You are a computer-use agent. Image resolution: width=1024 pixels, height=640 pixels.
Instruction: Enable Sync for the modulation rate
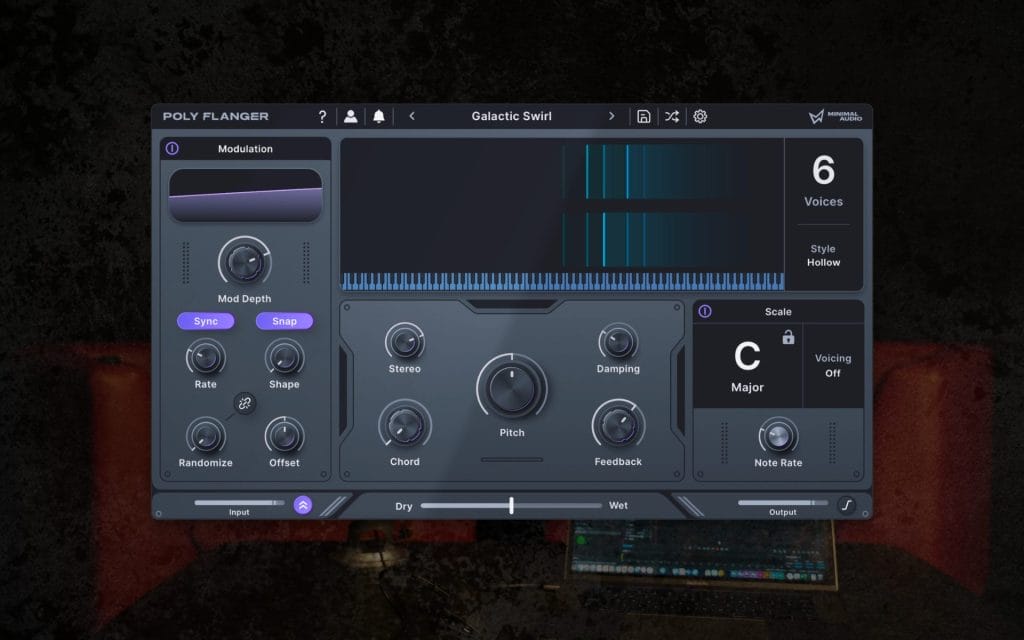click(x=205, y=321)
